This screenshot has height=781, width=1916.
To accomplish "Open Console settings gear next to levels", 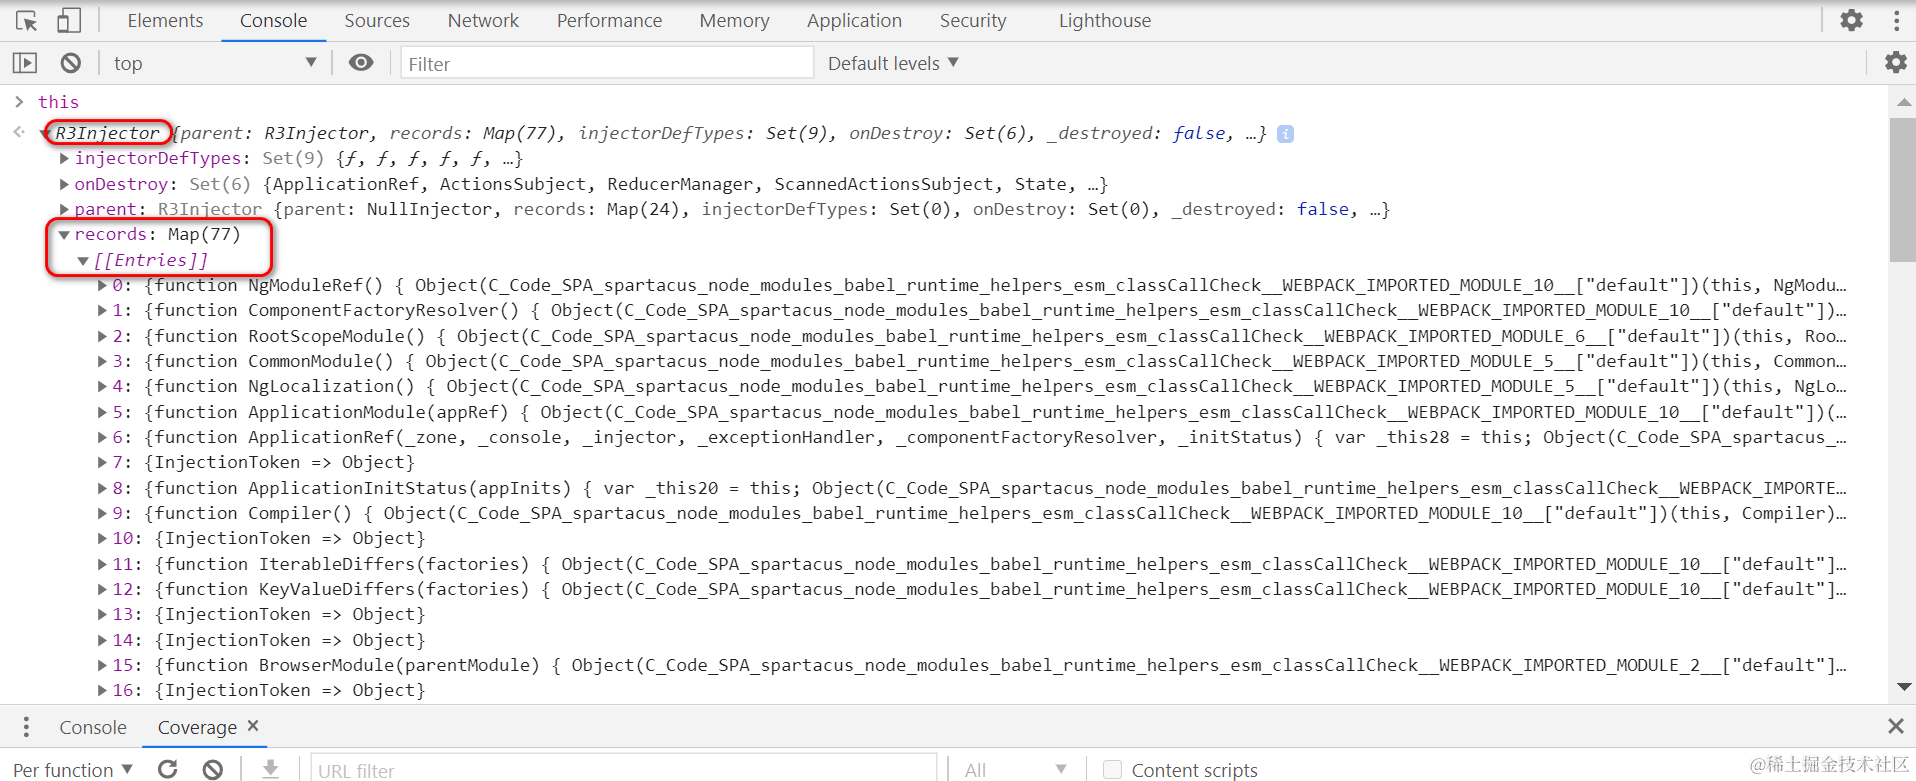I will [x=1896, y=62].
